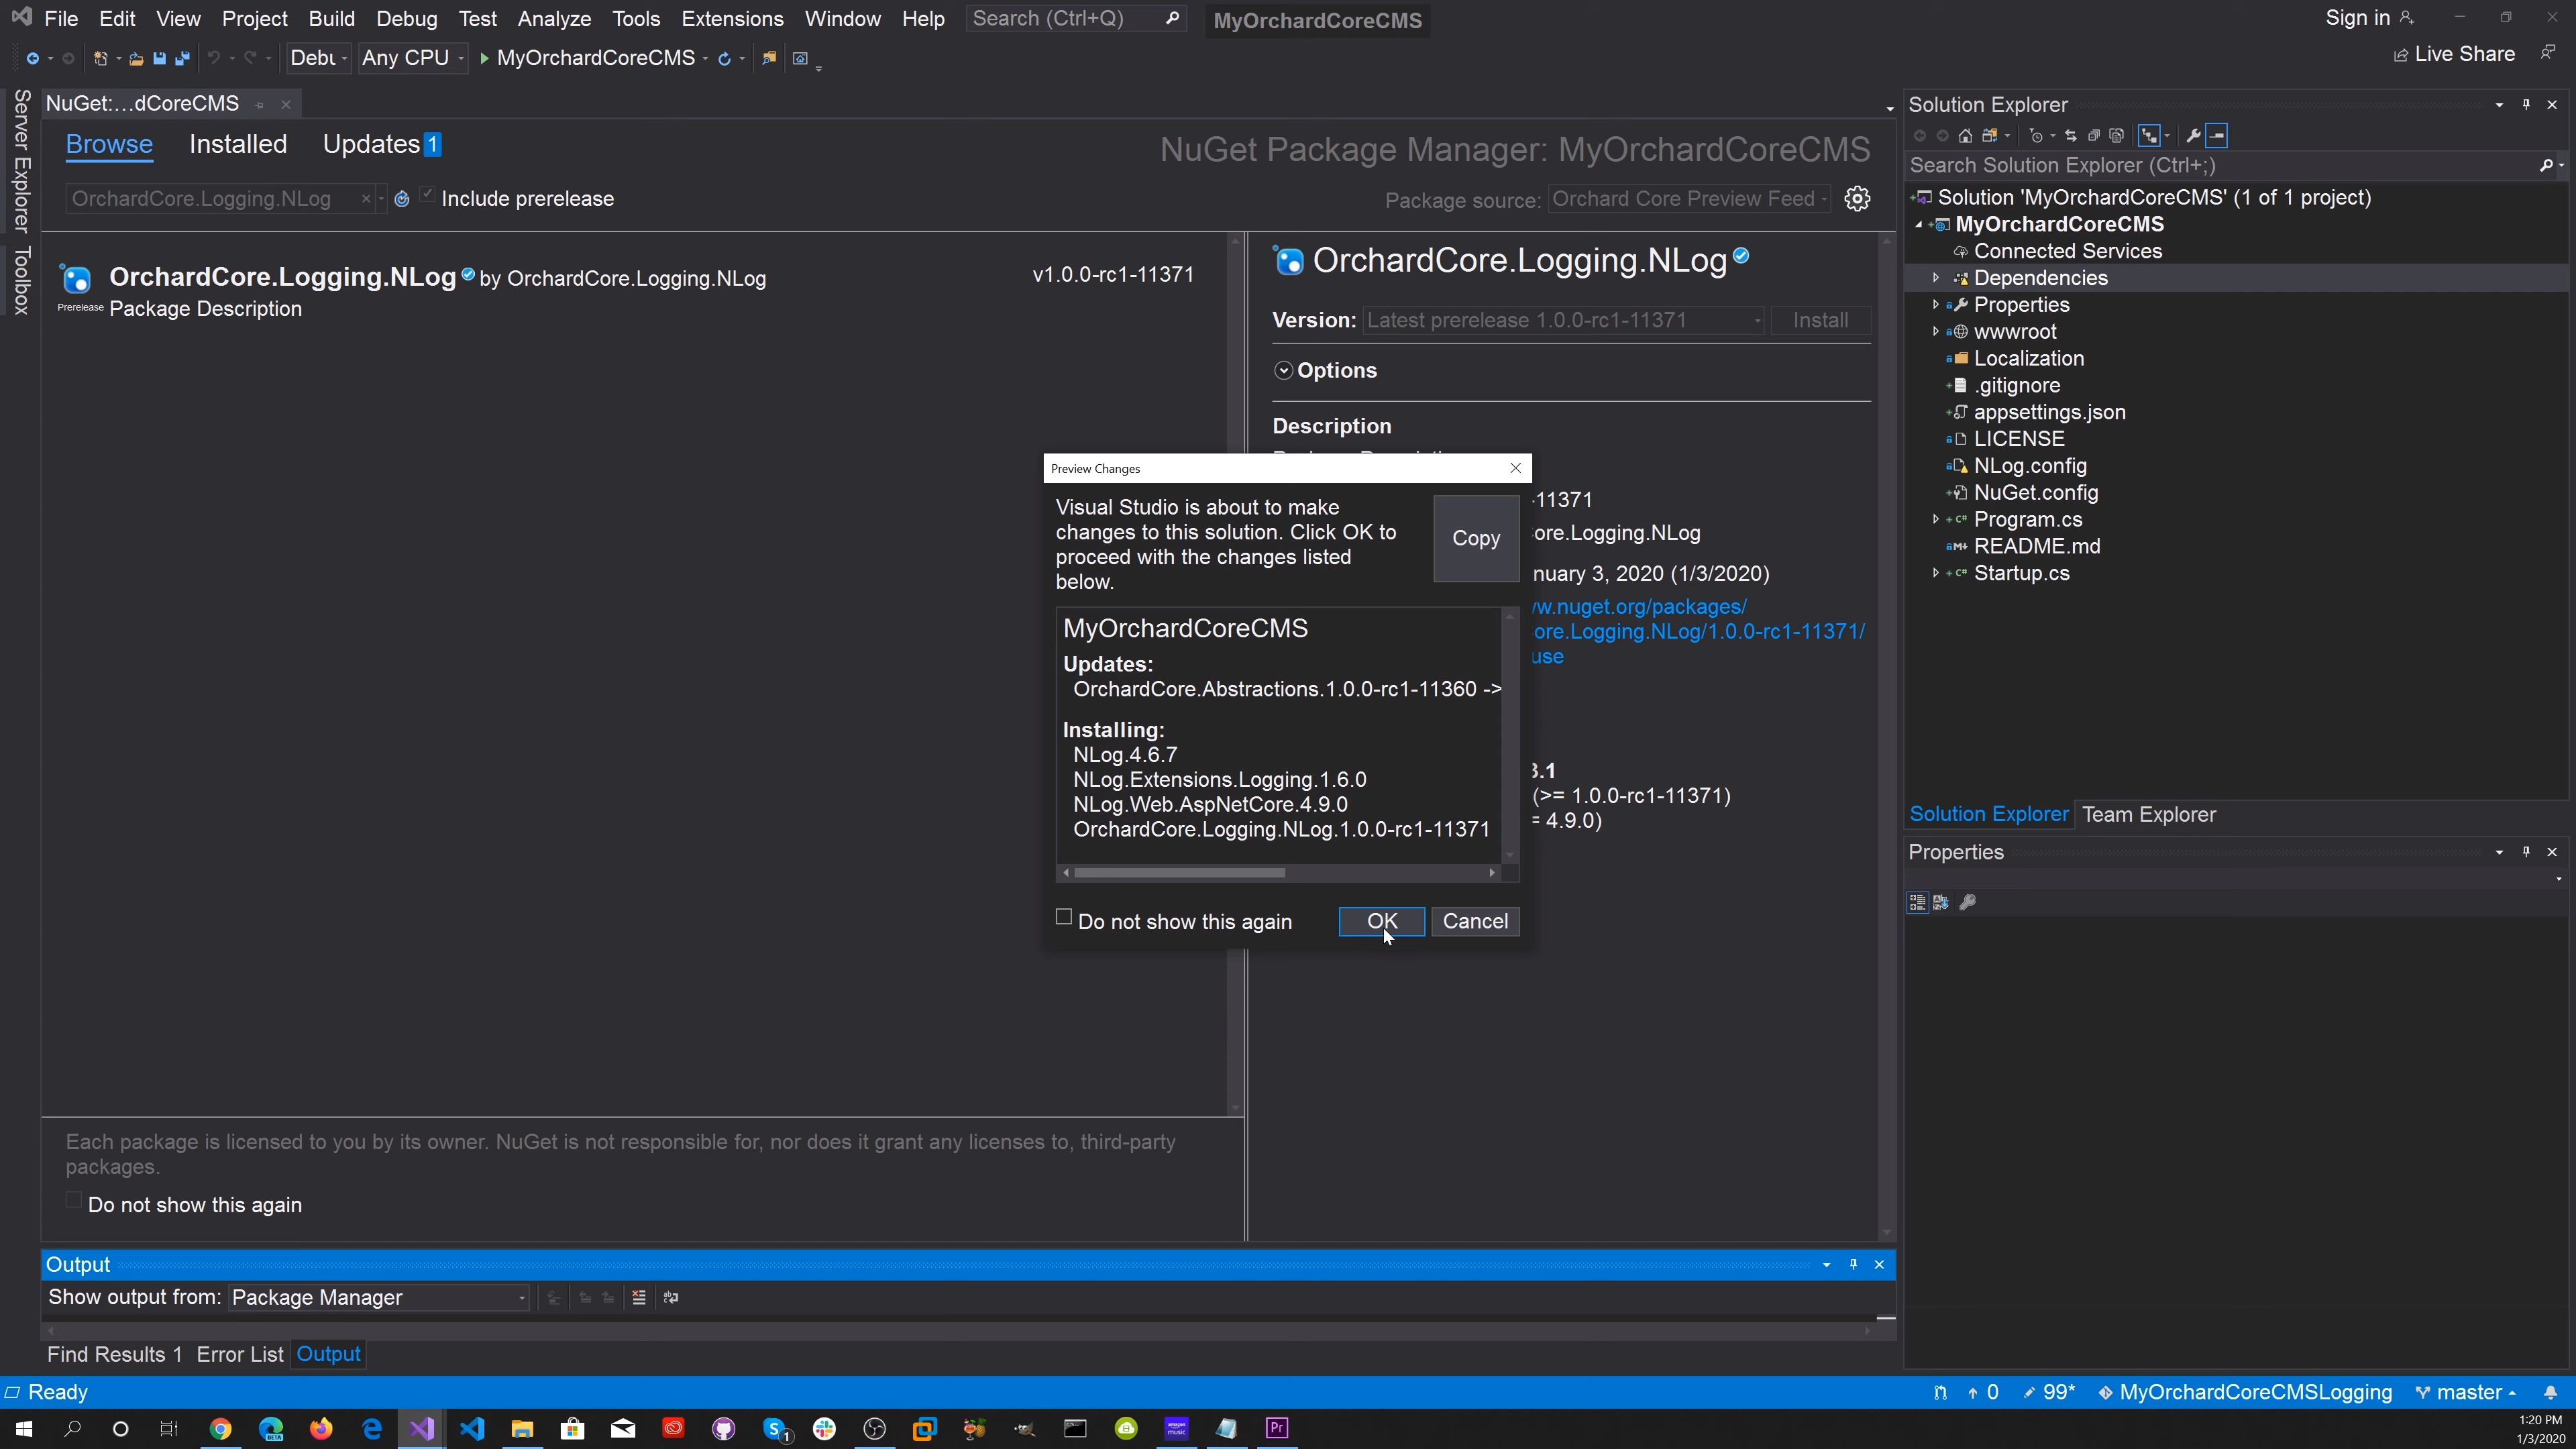
Task: Click Property Pages wrench in Properties panel
Action: (x=1967, y=902)
